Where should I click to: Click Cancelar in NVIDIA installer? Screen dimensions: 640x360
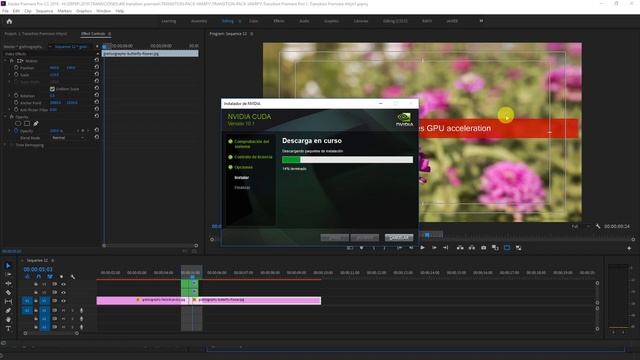tap(399, 238)
